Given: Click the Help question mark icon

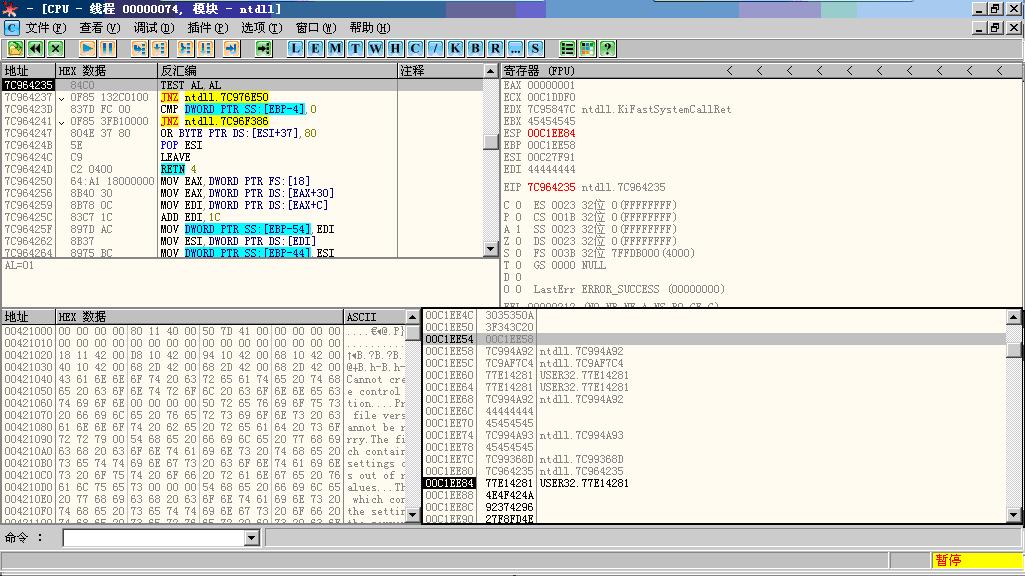Looking at the screenshot, I should pos(607,48).
